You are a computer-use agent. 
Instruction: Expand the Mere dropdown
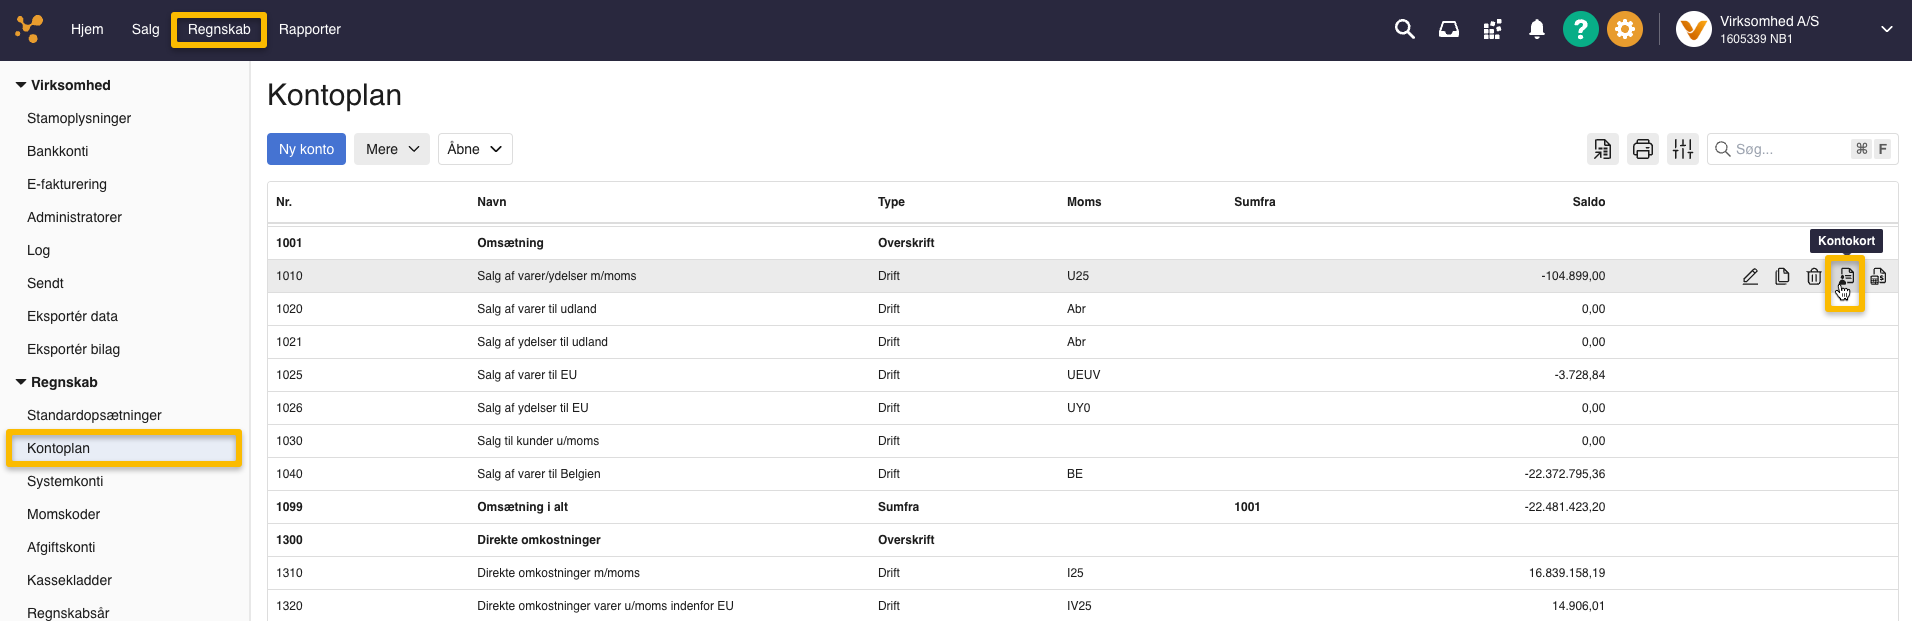(391, 149)
